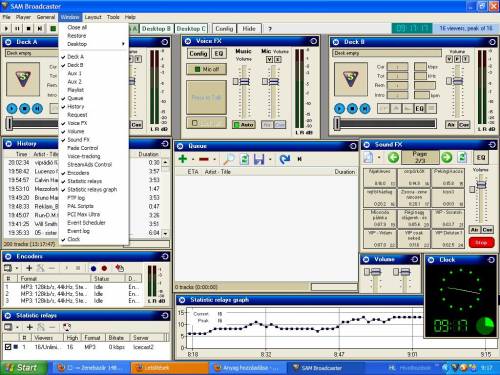500x375 pixels.
Task: Click the EQ button in Deck B
Action: tap(419, 108)
